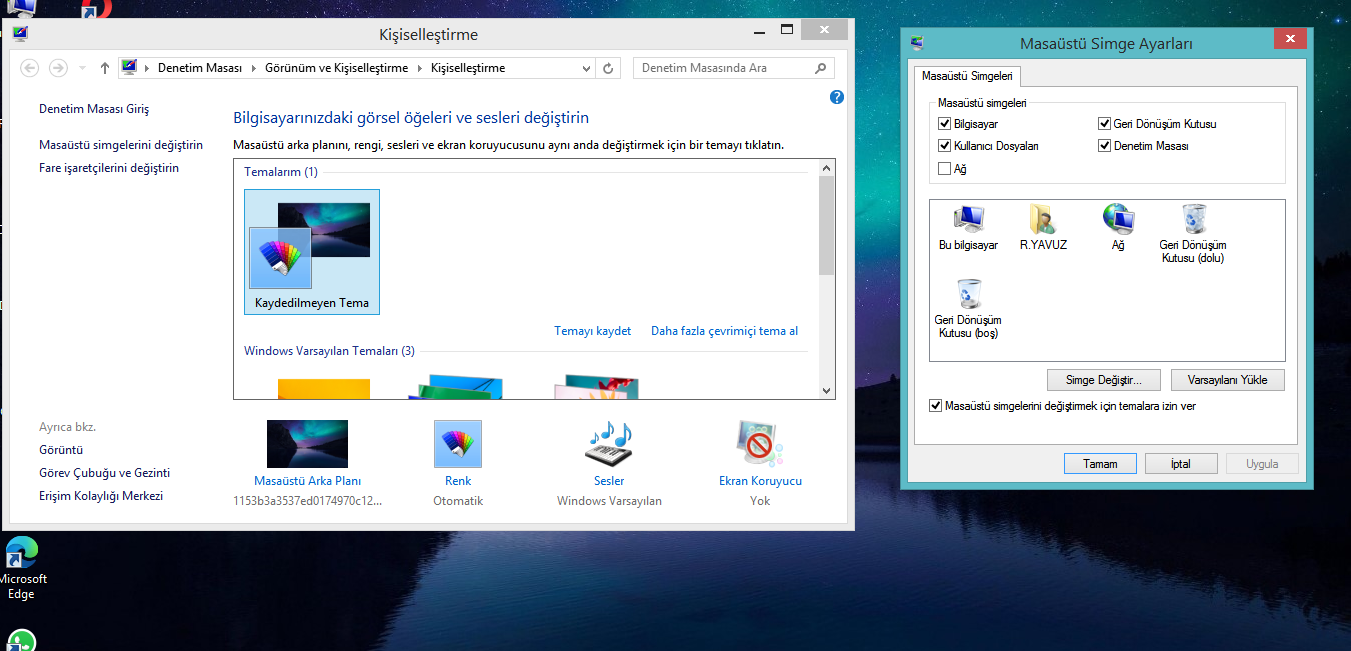Open Masaüstü simgelerini değiştirin link
This screenshot has width=1351, height=651.
pos(121,145)
